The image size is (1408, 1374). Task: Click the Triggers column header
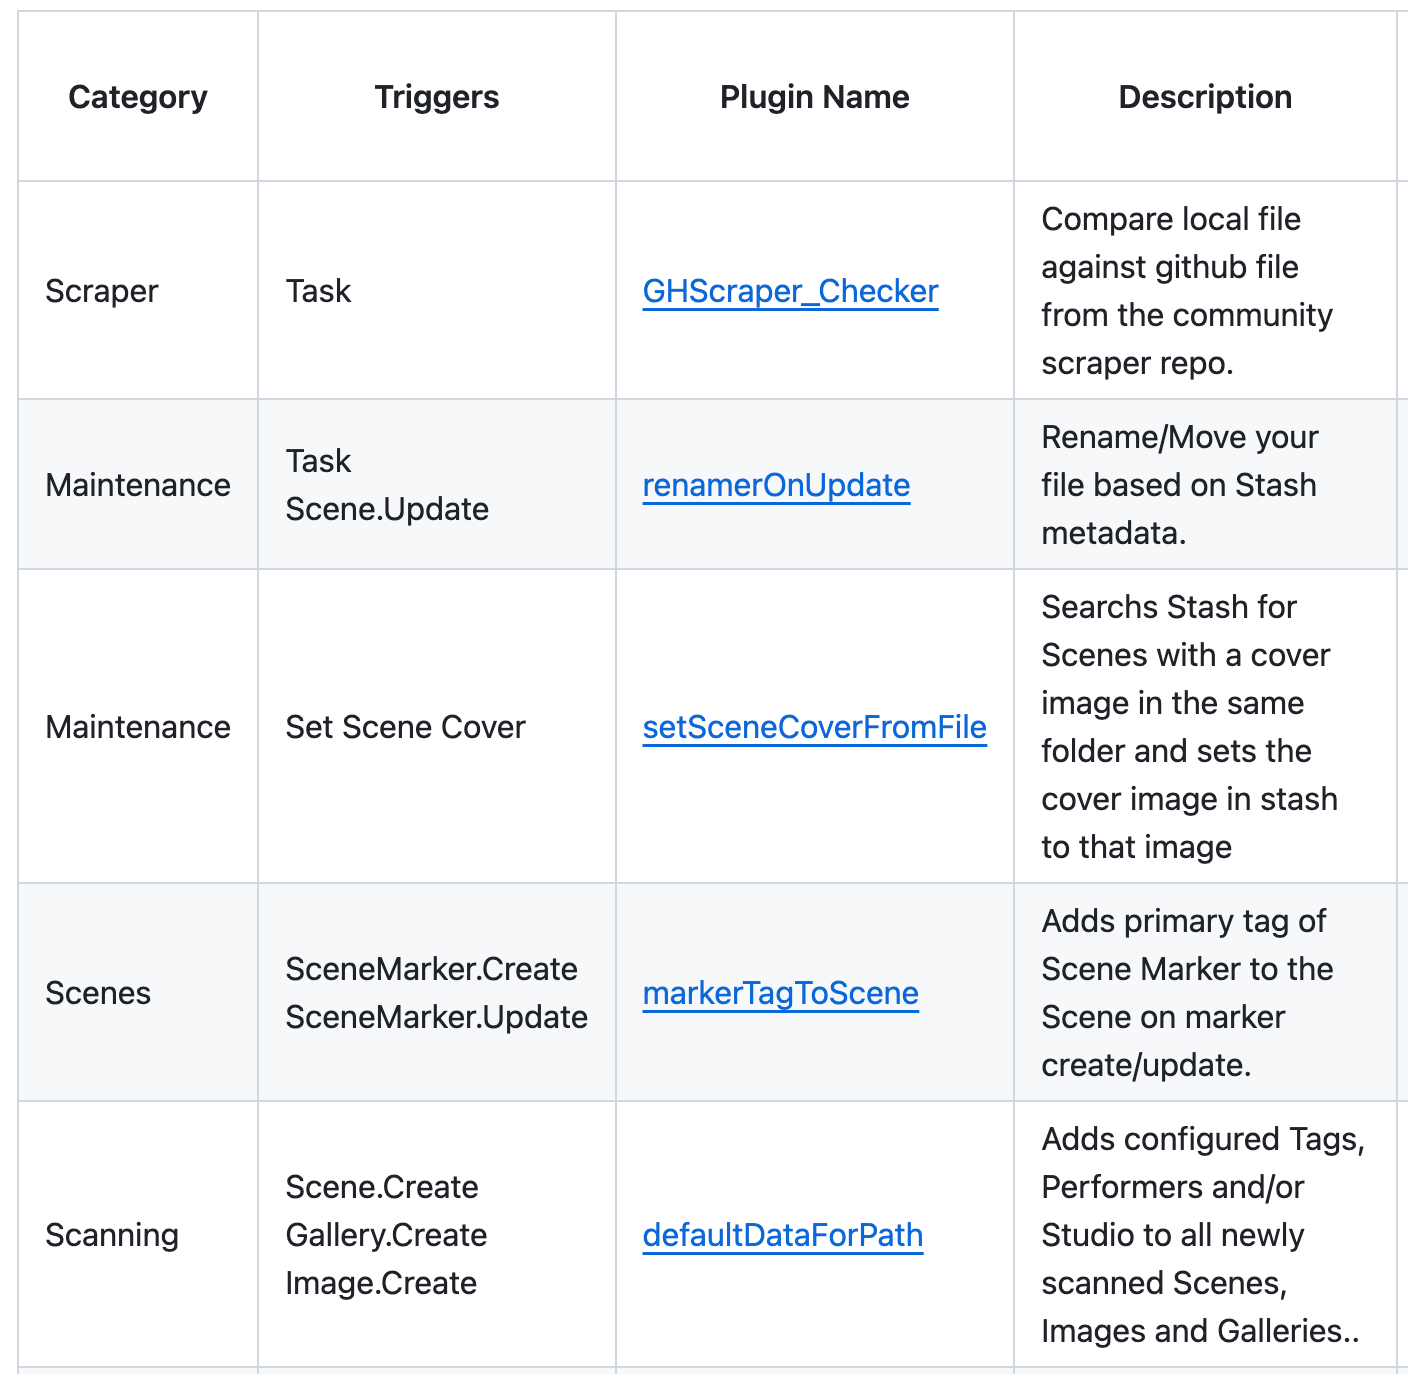point(437,97)
